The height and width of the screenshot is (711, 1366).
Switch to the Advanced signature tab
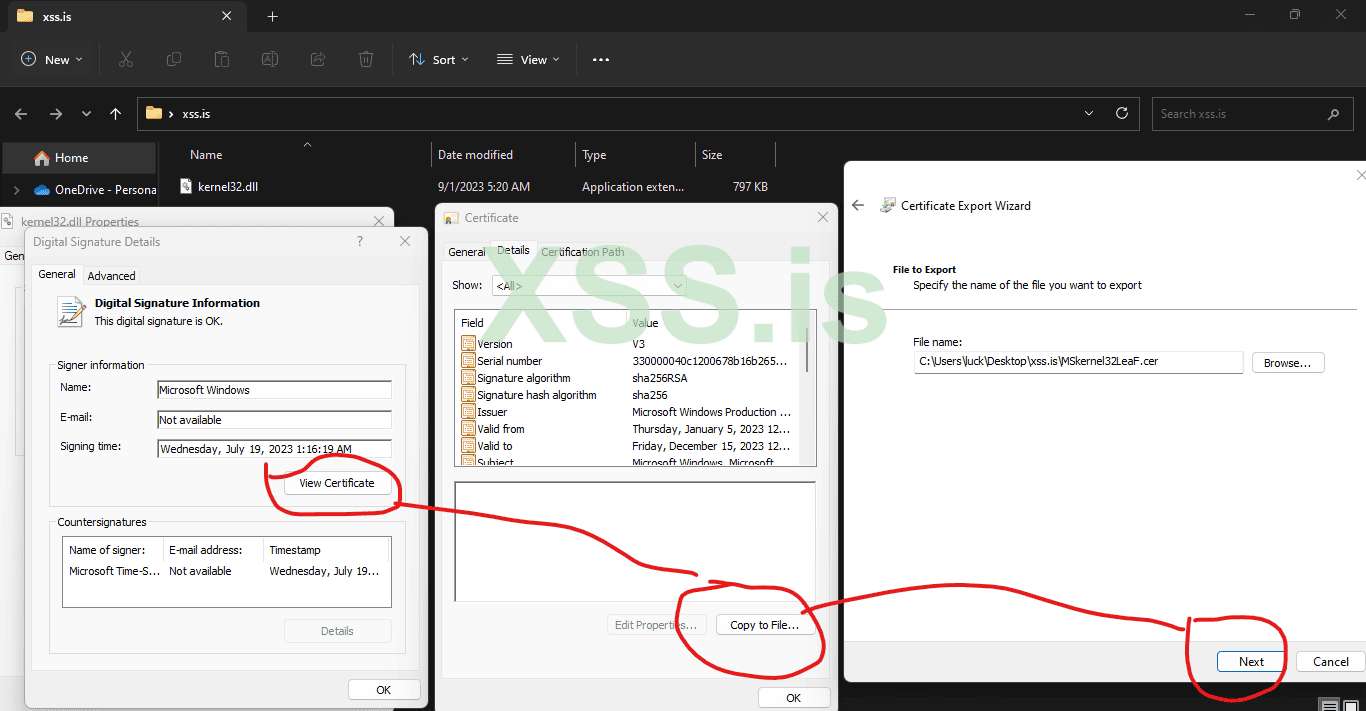tap(111, 276)
